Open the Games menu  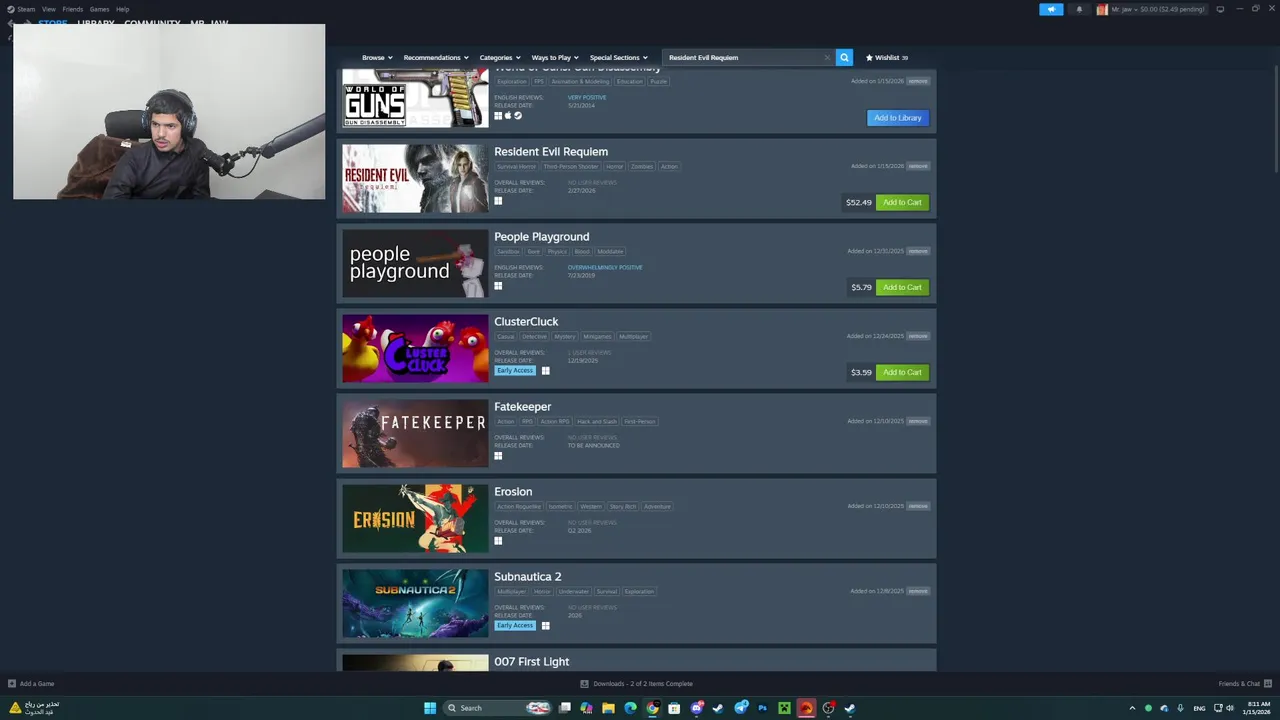pyautogui.click(x=99, y=9)
